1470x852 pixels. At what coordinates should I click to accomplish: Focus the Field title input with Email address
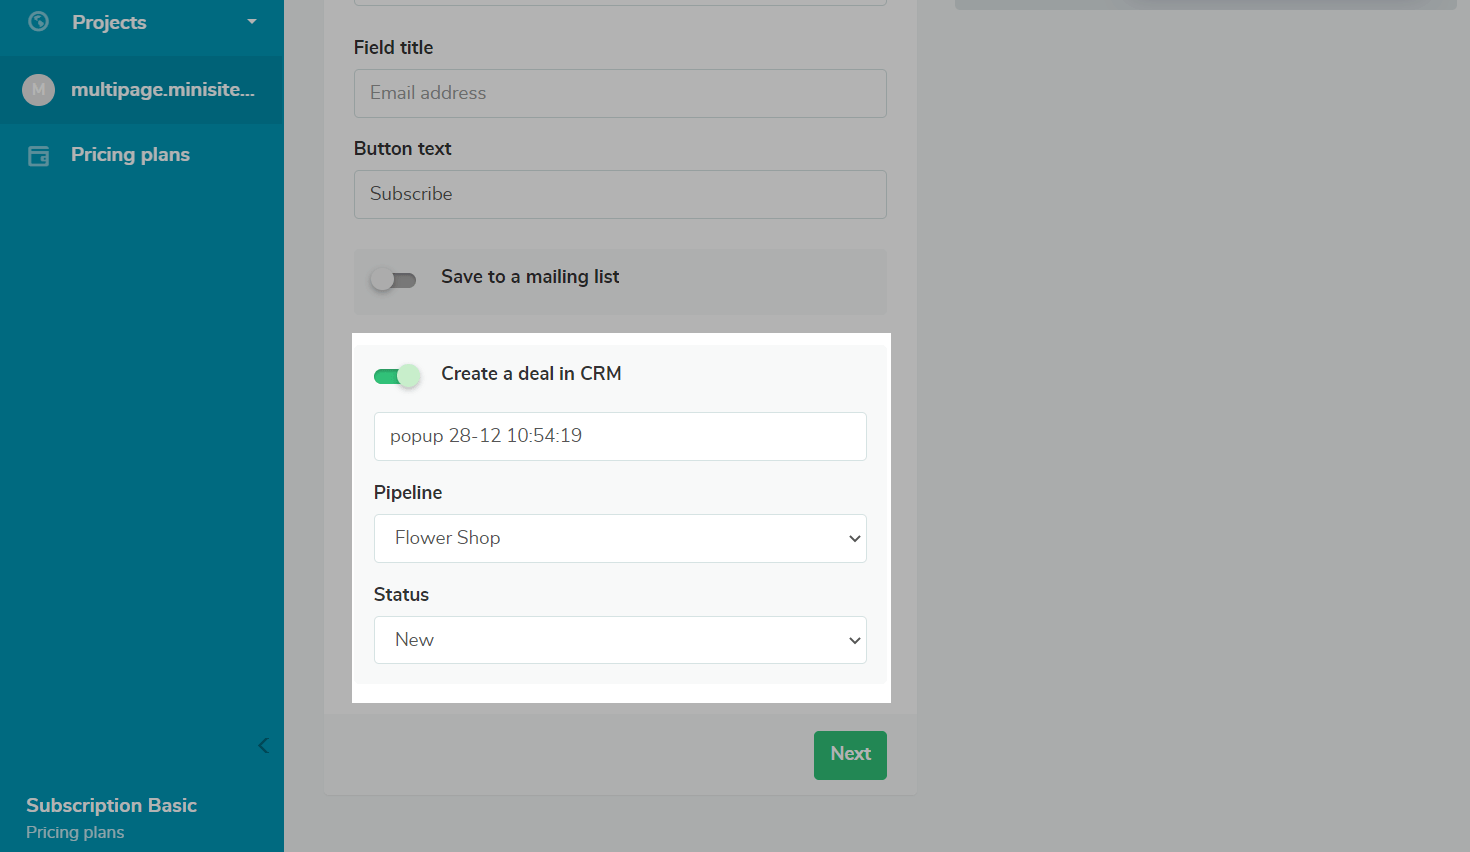coord(620,93)
